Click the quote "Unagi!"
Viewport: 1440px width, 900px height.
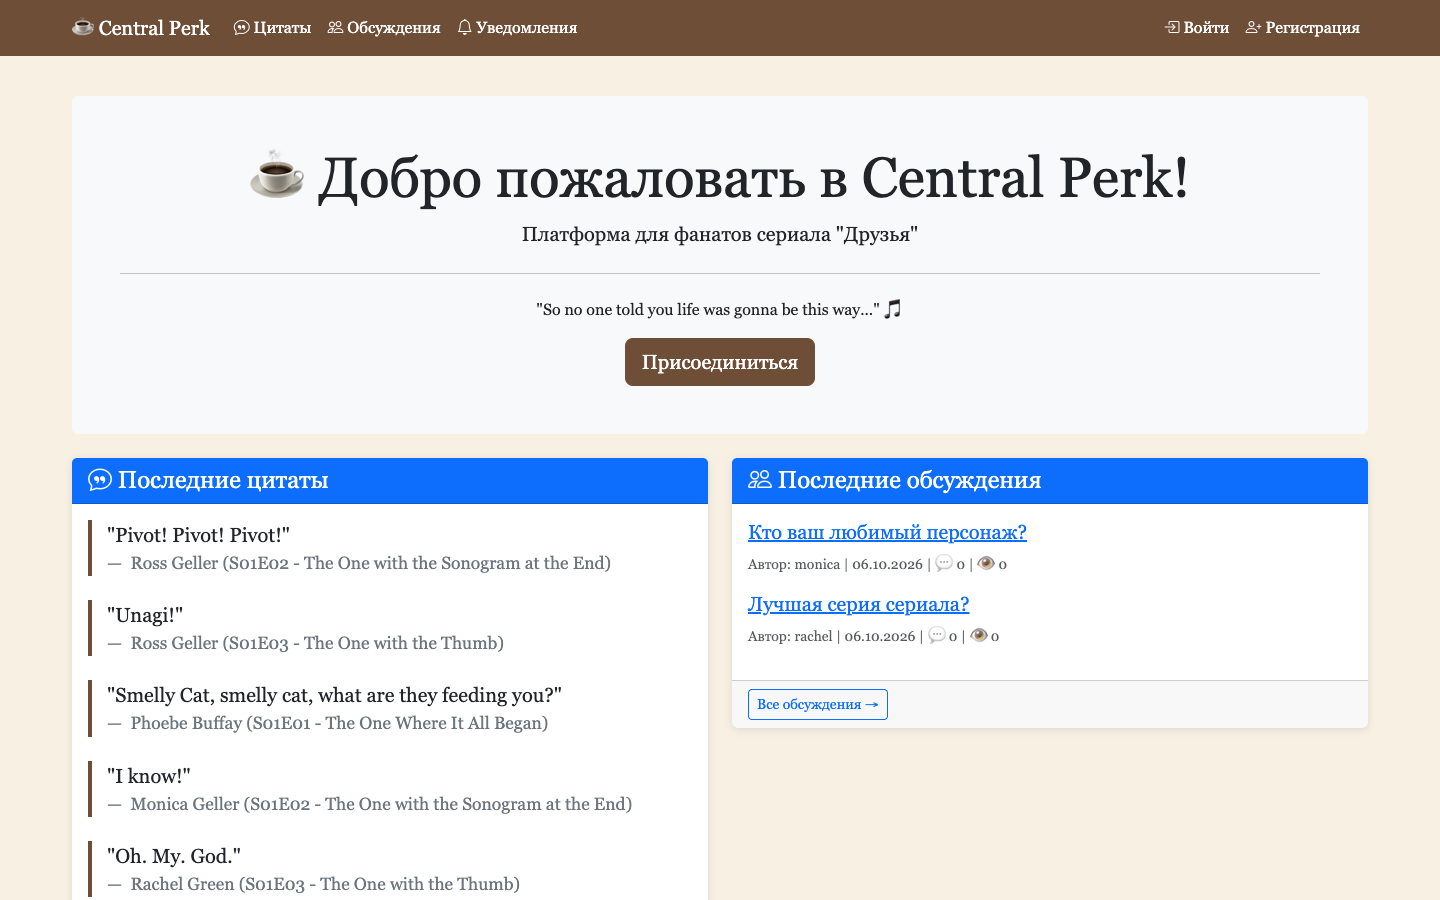(x=145, y=615)
